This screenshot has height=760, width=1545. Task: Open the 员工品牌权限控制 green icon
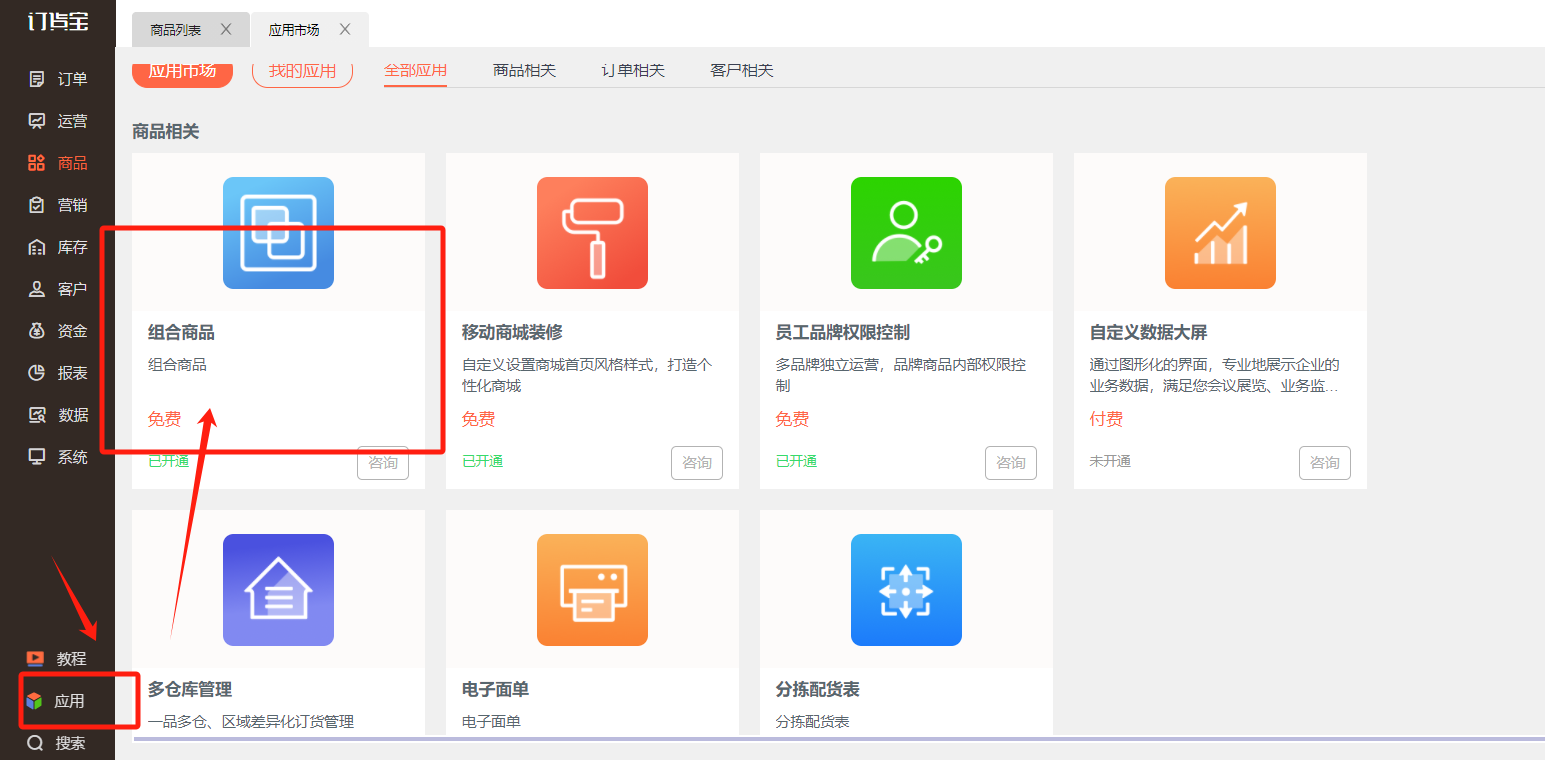(x=906, y=233)
